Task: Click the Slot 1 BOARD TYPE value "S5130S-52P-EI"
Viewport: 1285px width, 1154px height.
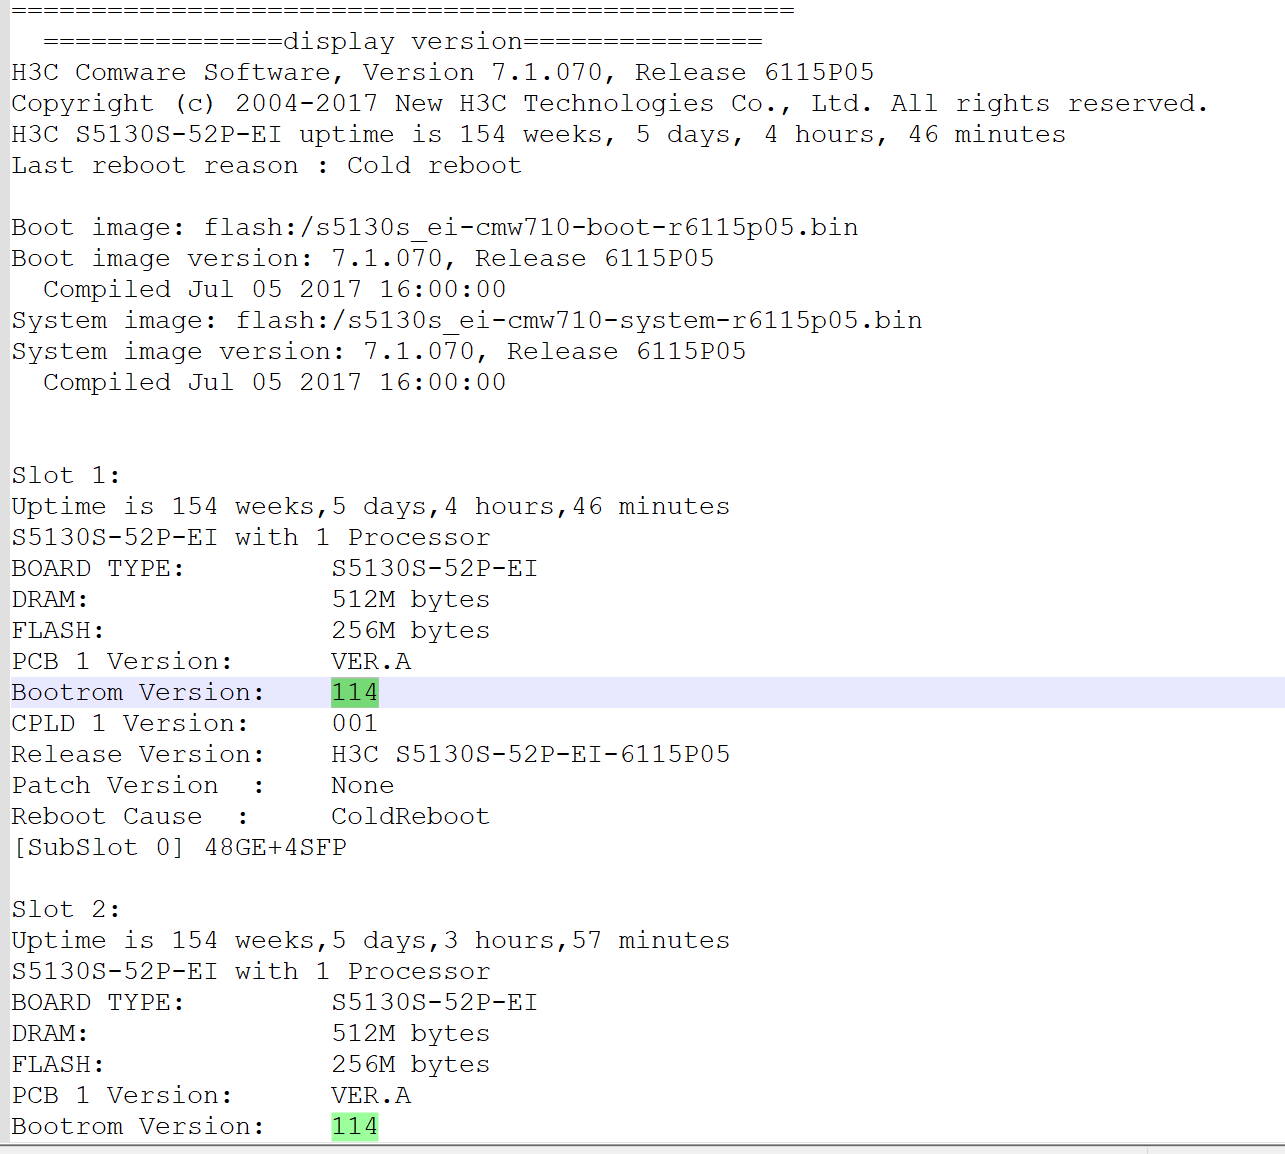Action: (435, 569)
